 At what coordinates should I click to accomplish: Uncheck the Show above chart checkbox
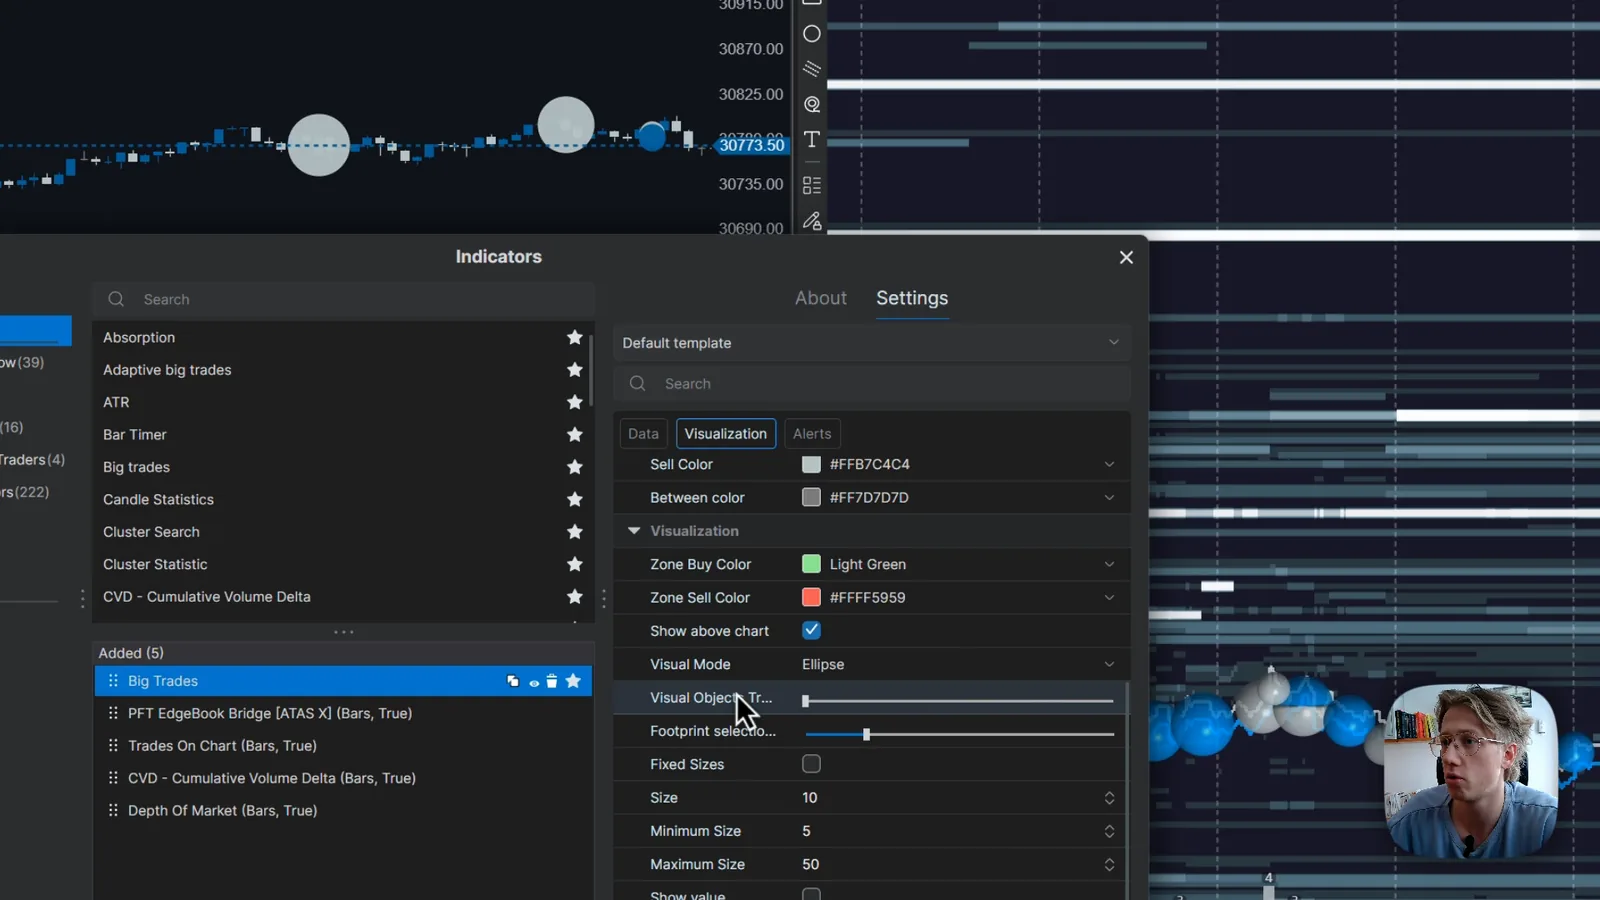811,630
